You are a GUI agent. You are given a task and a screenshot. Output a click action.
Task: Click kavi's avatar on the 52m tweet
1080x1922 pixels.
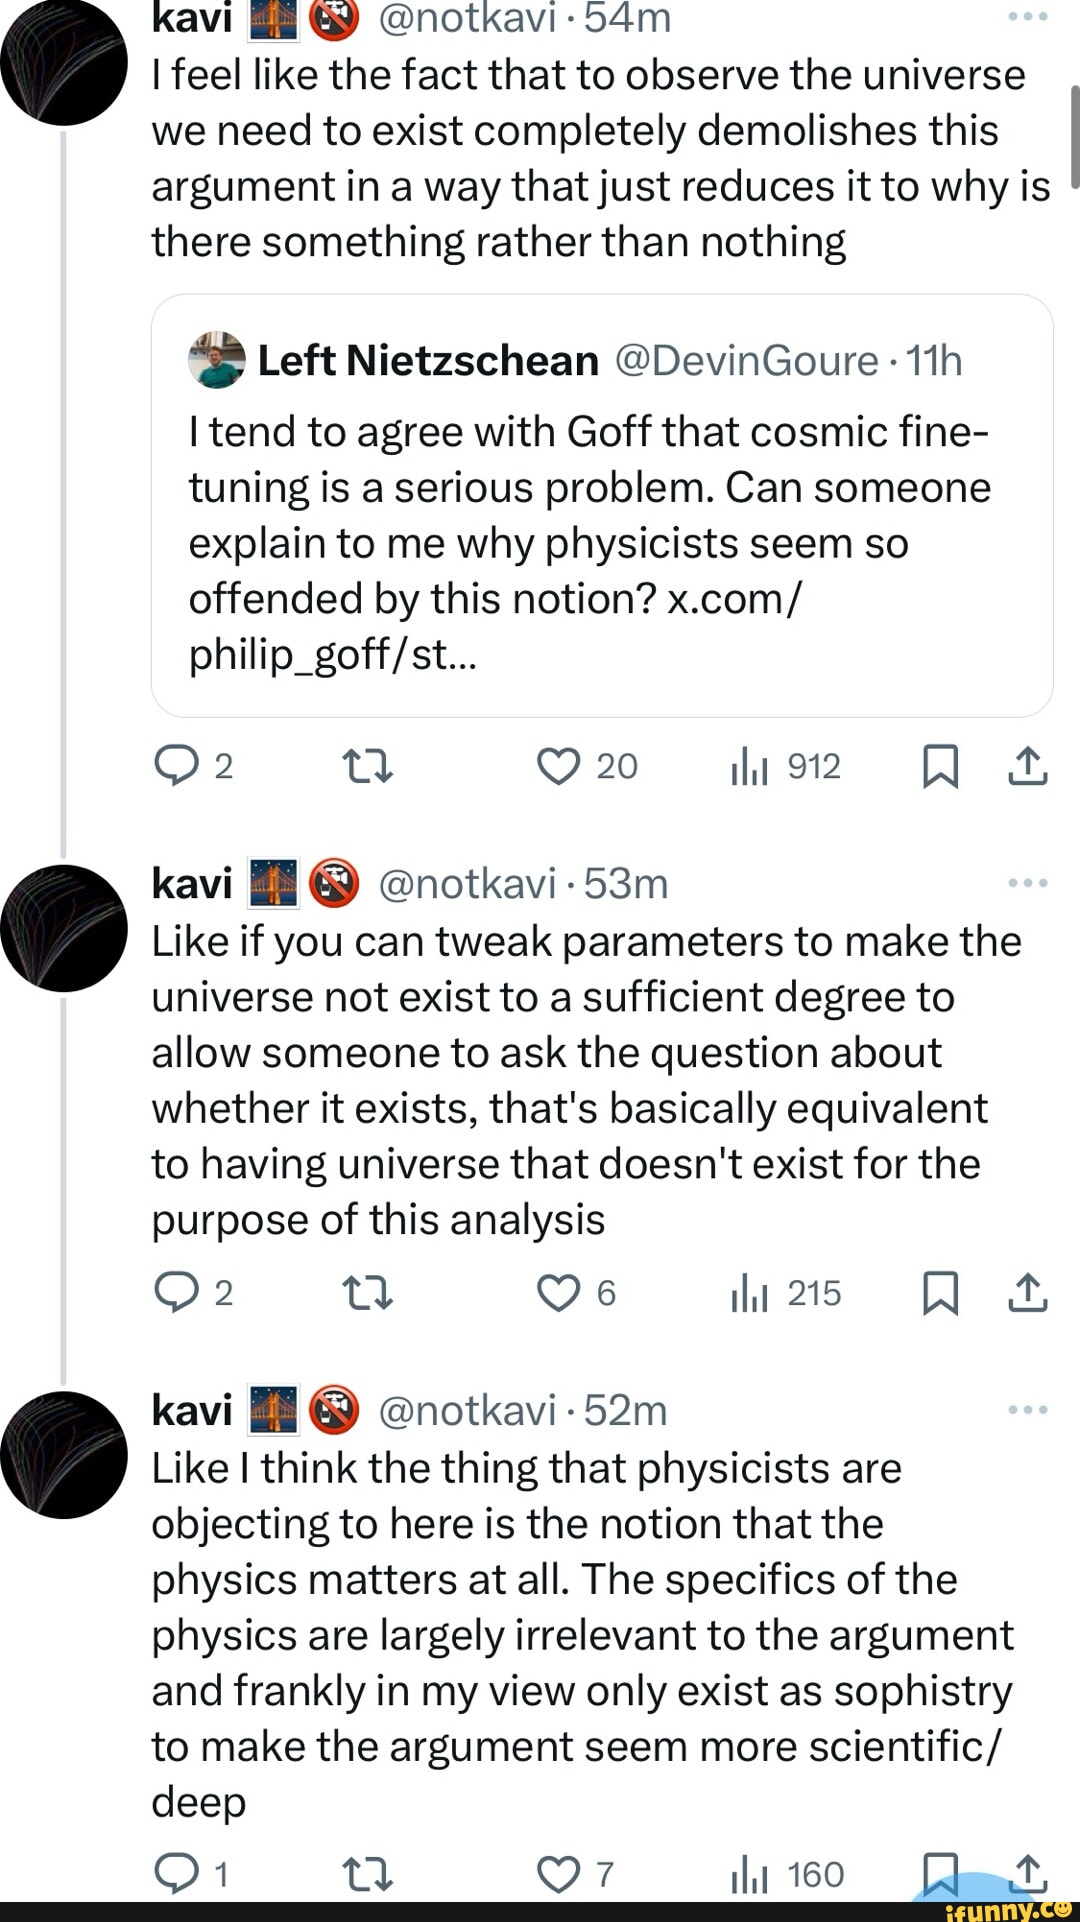pos(64,1455)
